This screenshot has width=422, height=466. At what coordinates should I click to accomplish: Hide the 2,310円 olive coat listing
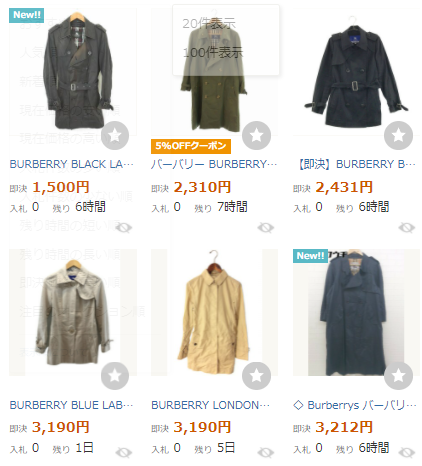(x=266, y=228)
